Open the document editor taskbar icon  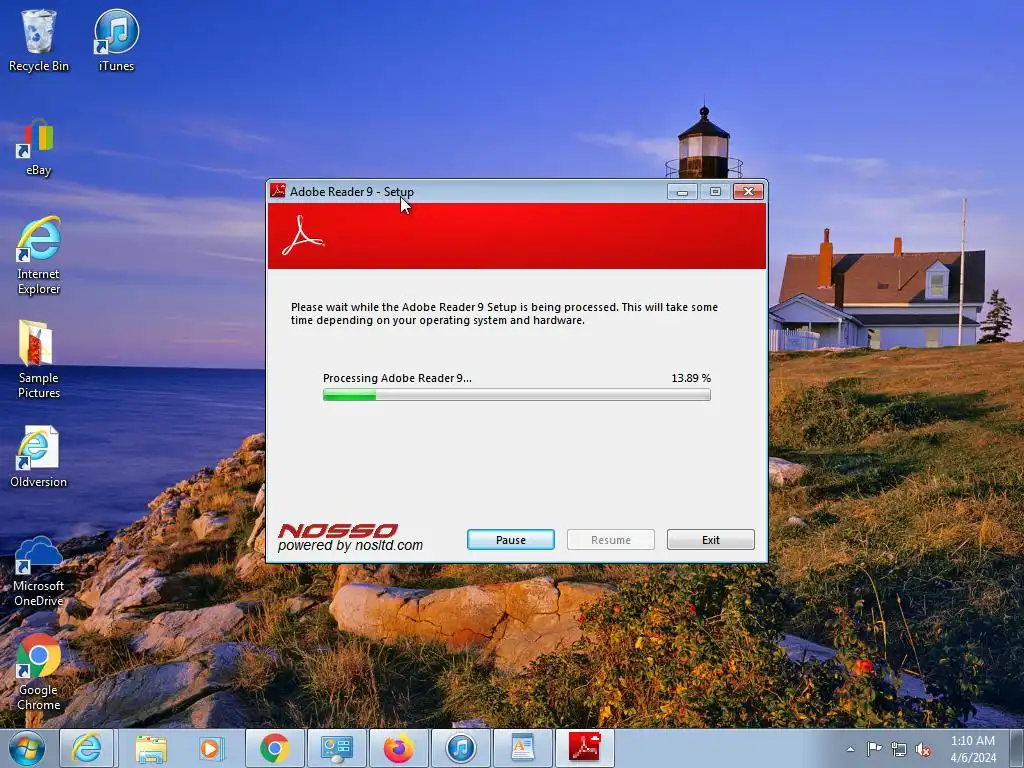(x=523, y=748)
